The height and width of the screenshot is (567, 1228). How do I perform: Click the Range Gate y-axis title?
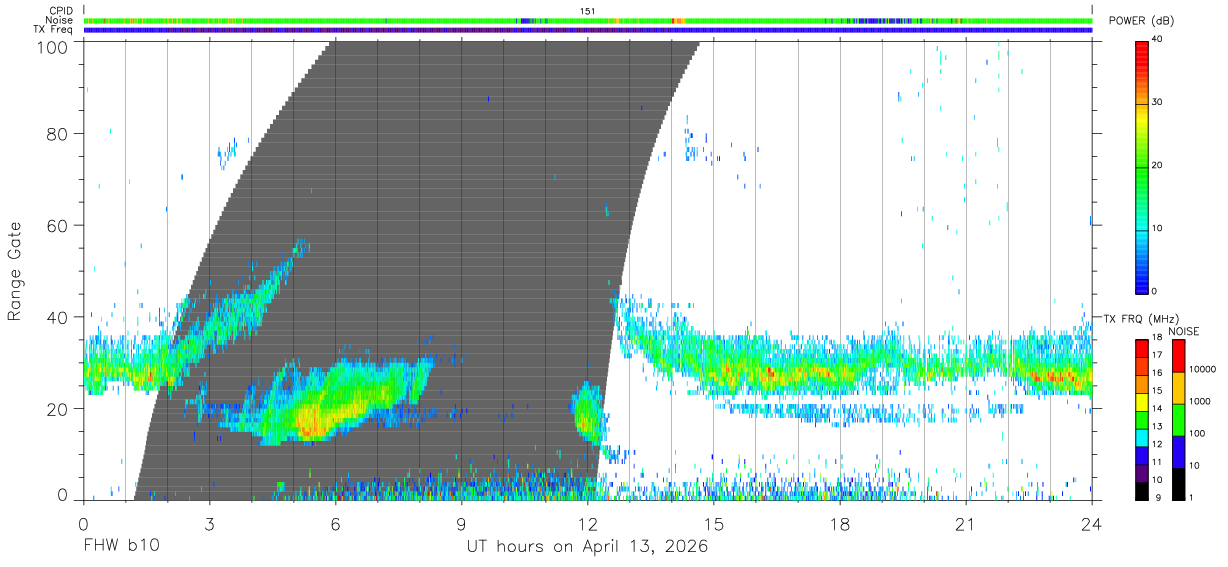pos(16,271)
